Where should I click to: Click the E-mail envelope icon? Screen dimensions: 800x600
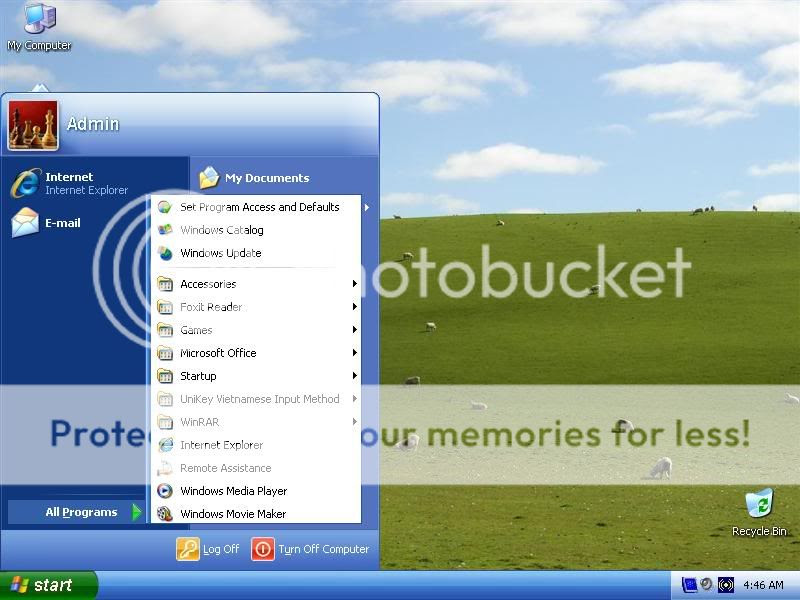click(x=26, y=222)
